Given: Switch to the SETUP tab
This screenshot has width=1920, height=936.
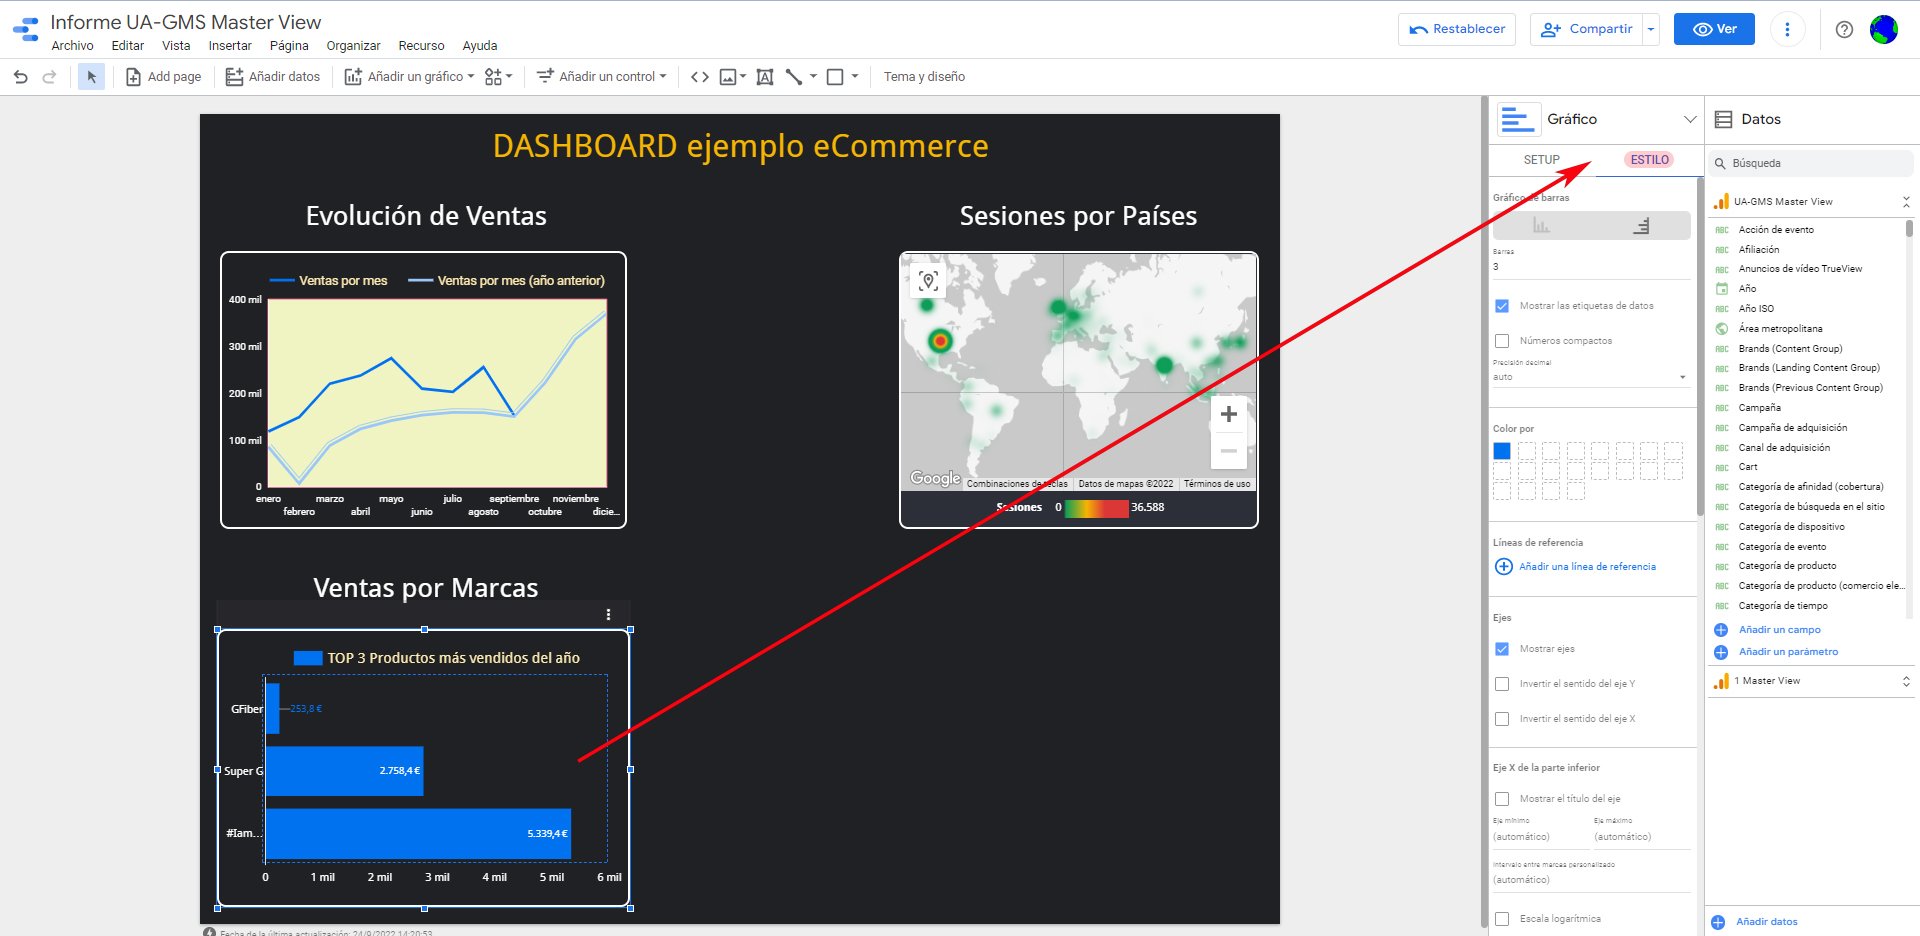Looking at the screenshot, I should (1541, 160).
